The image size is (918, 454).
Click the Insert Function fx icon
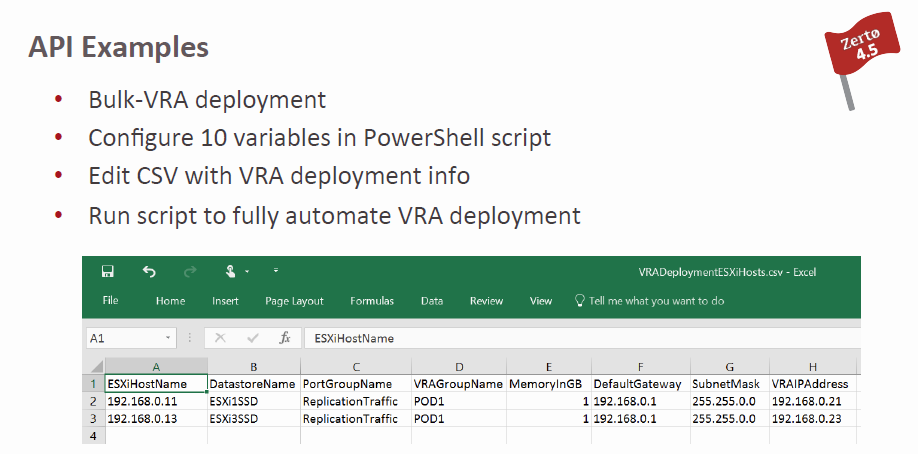pos(285,338)
